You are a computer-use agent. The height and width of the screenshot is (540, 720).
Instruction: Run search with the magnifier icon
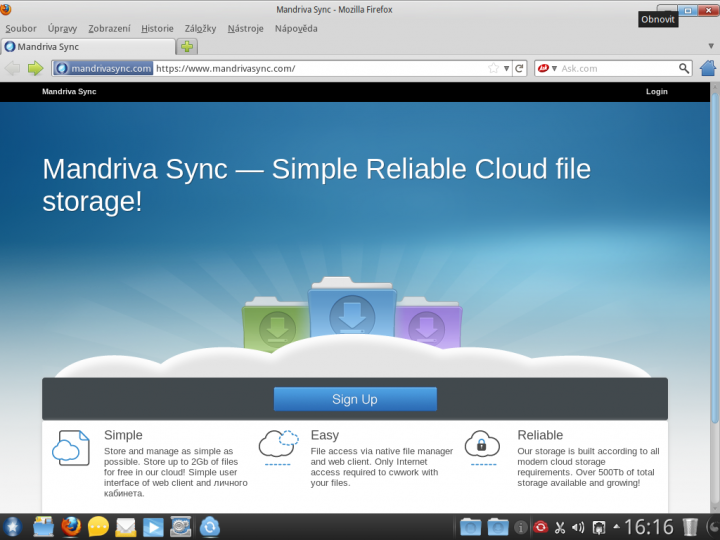[684, 68]
